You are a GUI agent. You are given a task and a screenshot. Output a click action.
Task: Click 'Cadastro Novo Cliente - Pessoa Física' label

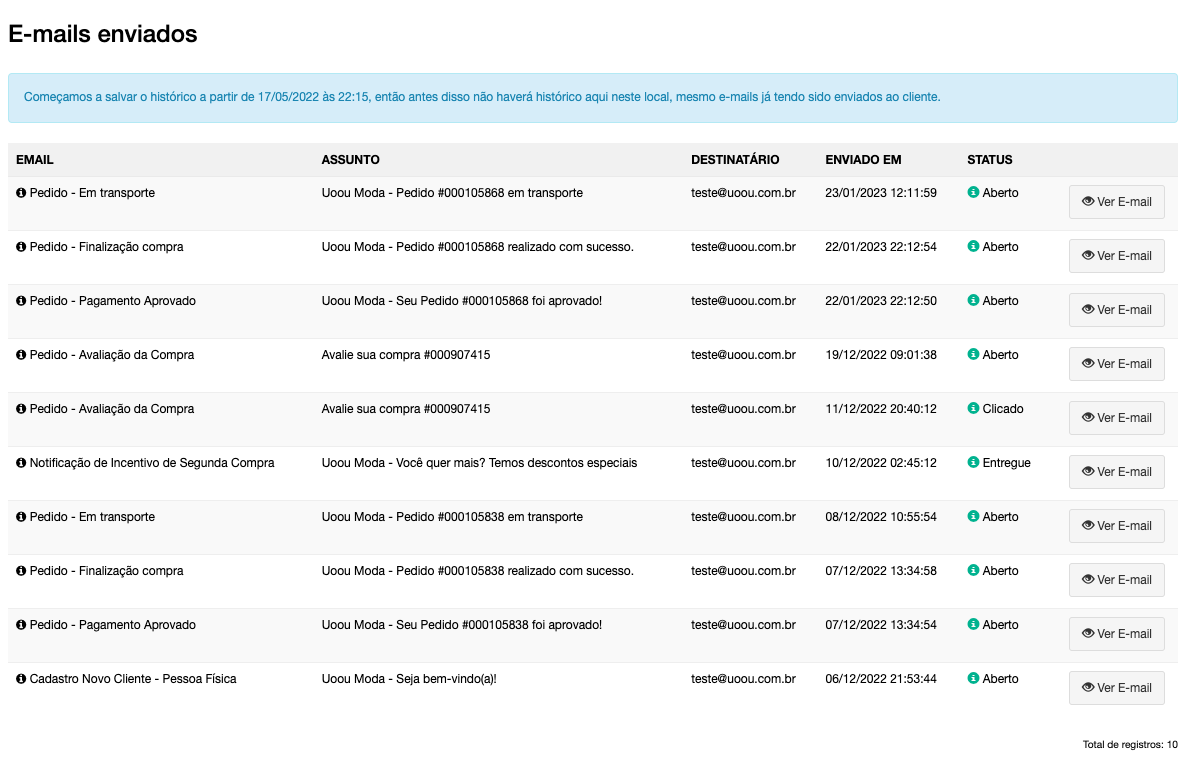(133, 679)
